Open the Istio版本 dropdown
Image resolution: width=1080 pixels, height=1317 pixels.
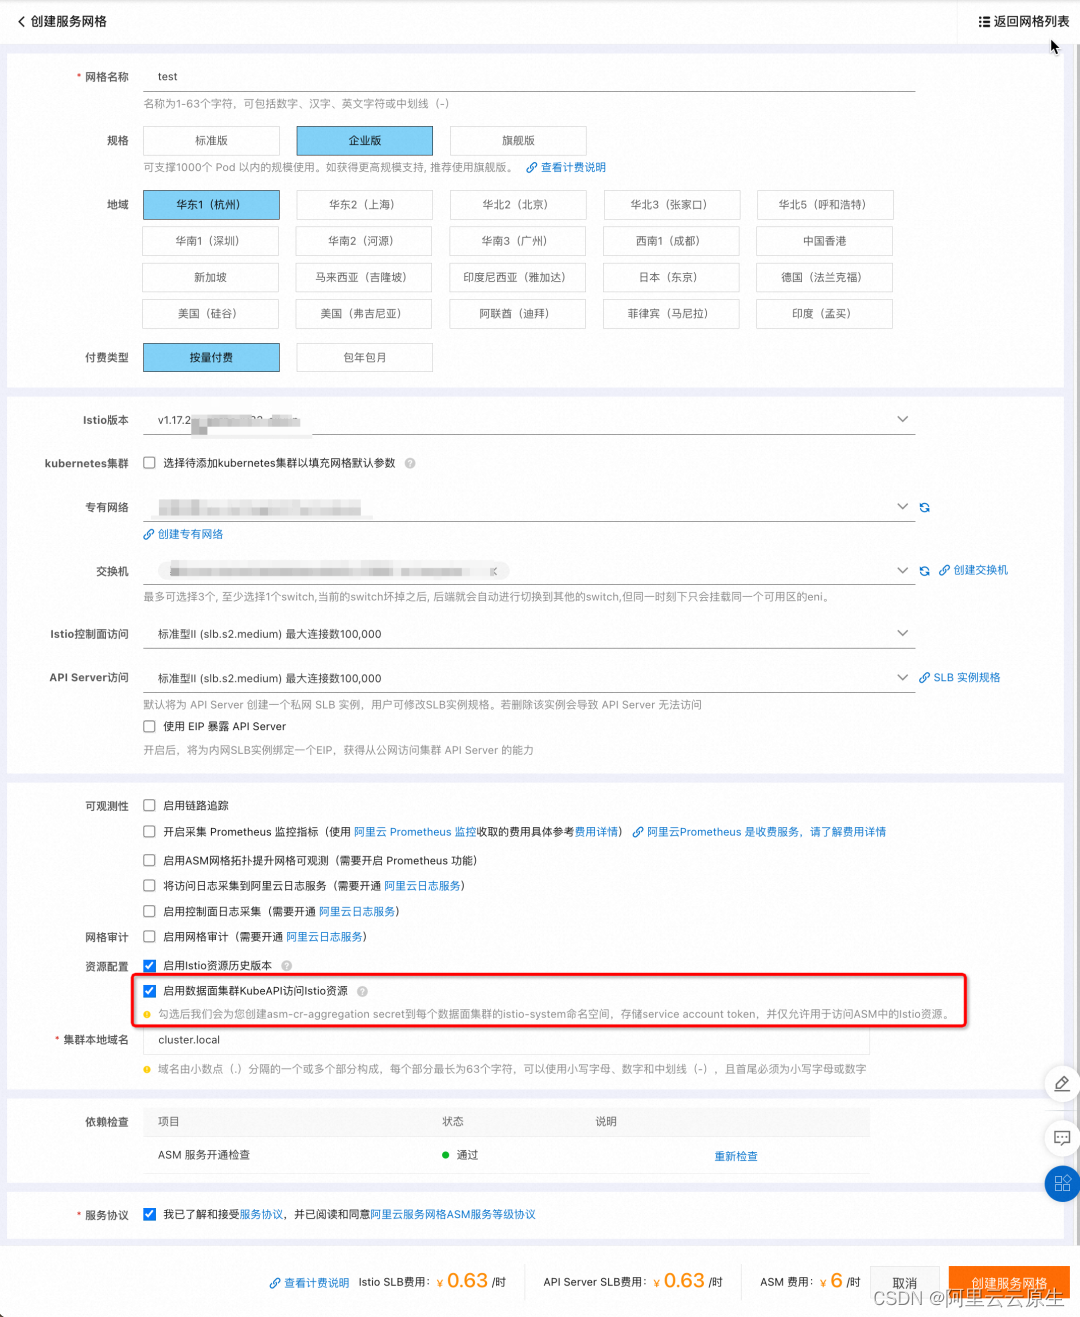902,419
